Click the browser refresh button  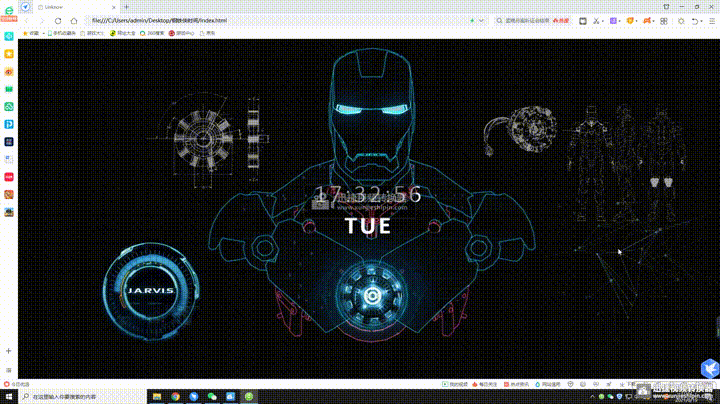tap(58, 20)
